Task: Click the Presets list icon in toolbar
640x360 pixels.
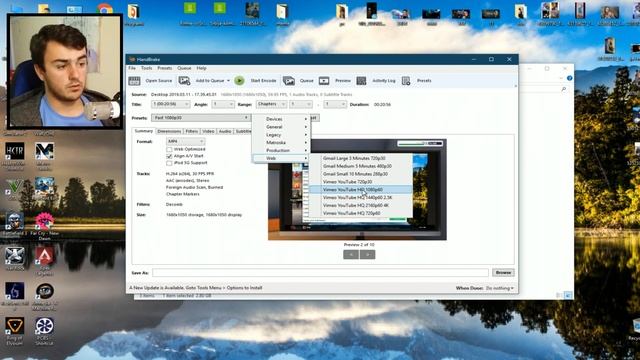Action: point(406,81)
